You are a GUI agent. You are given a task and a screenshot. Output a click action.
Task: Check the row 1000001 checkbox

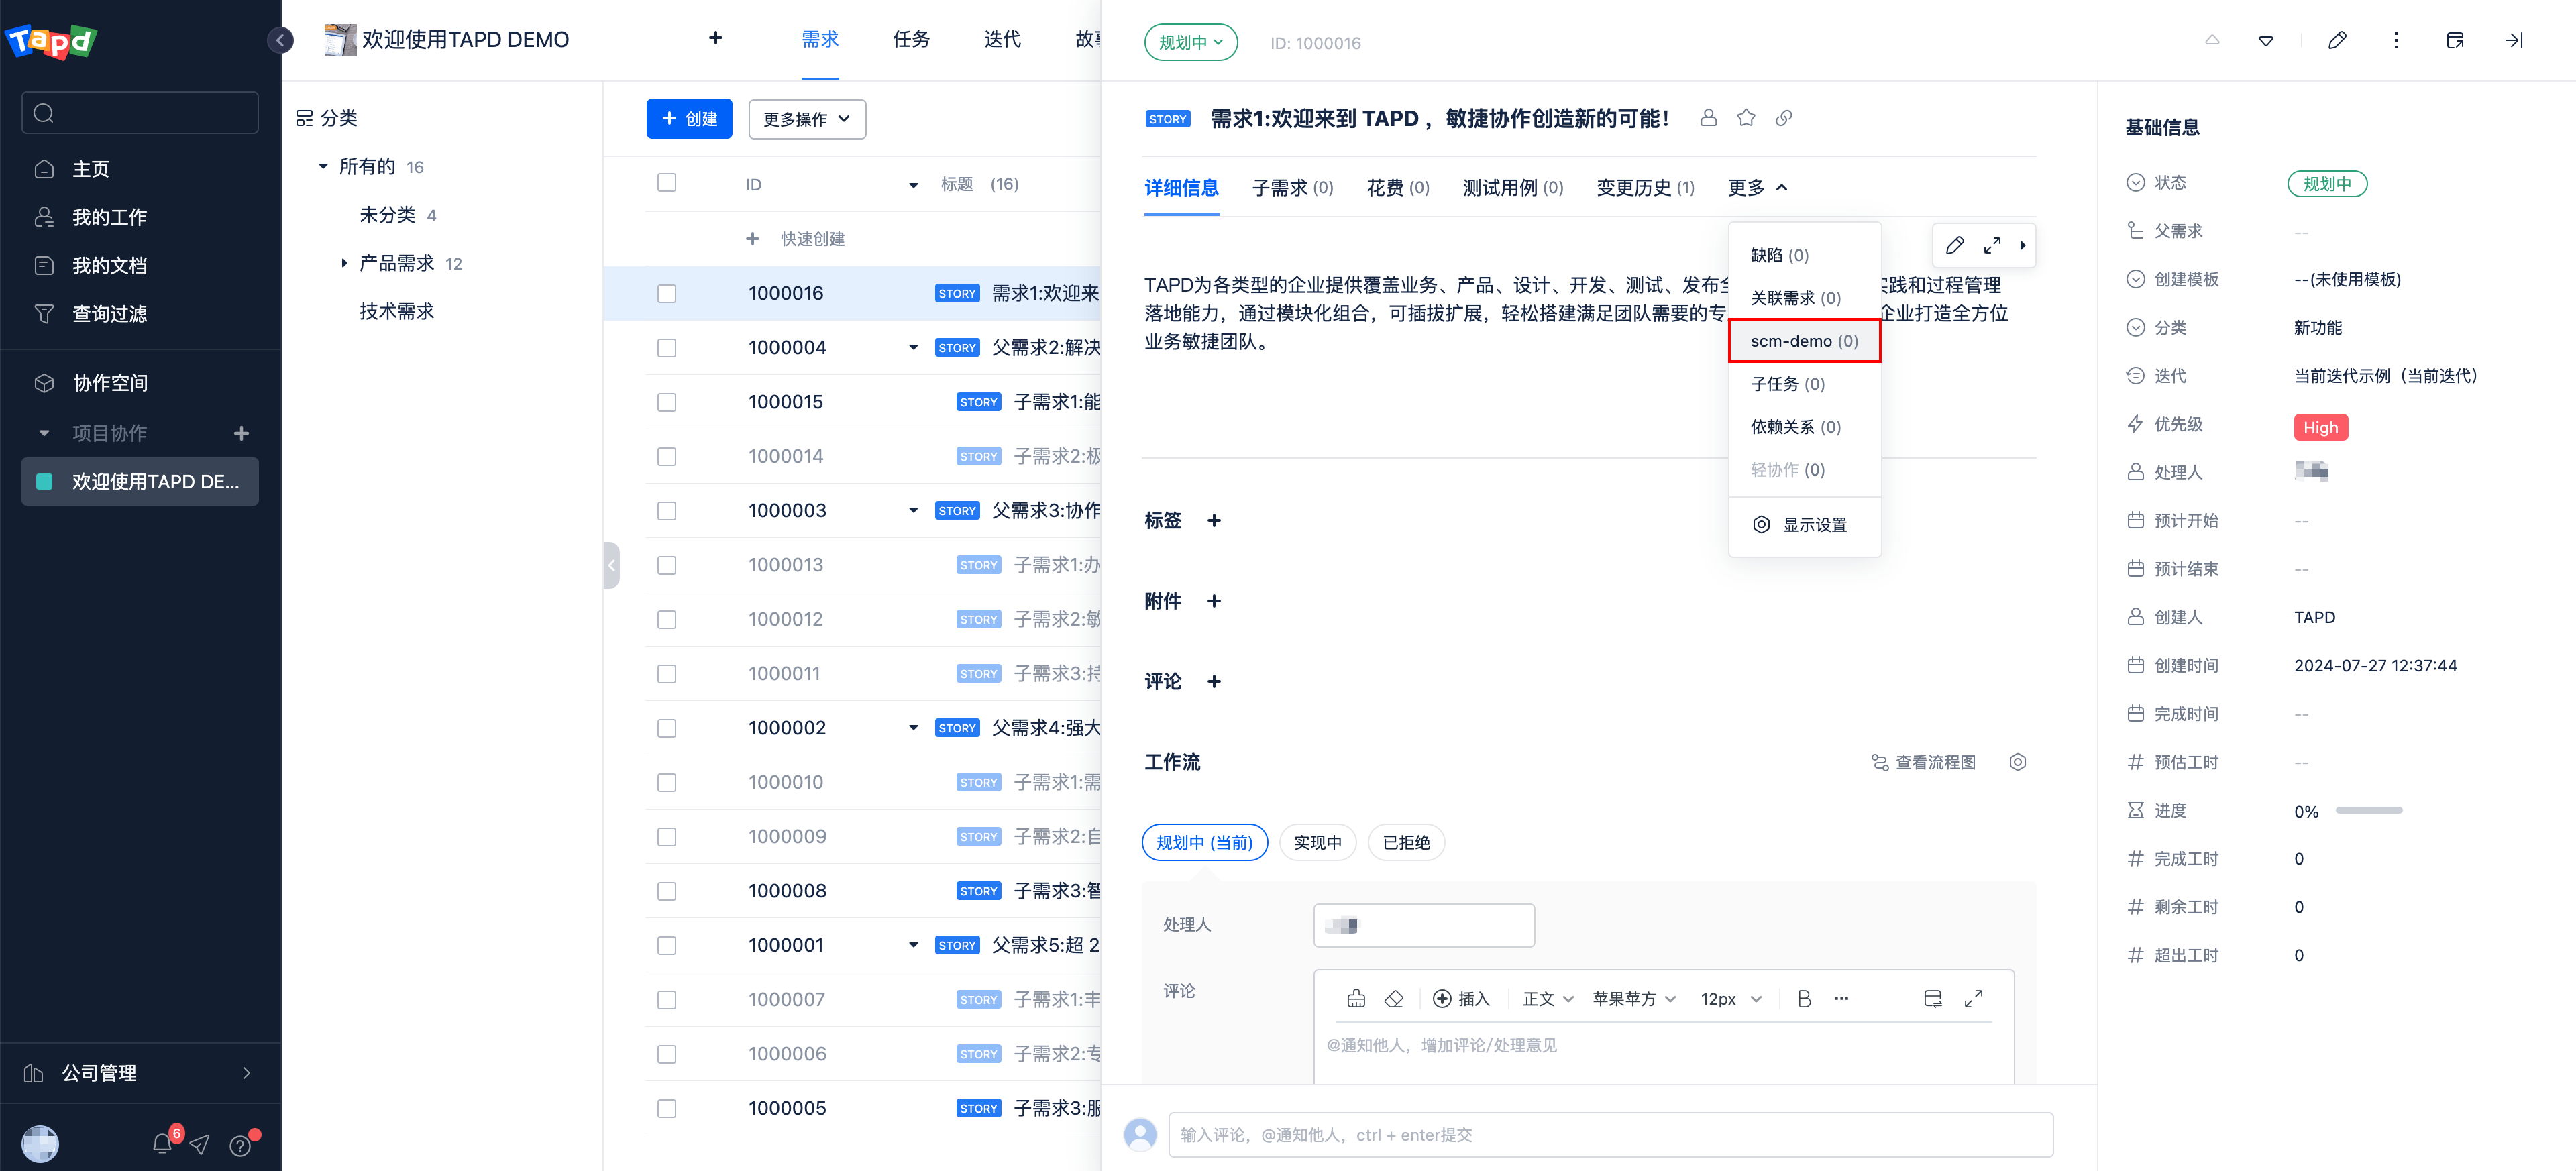coord(667,945)
